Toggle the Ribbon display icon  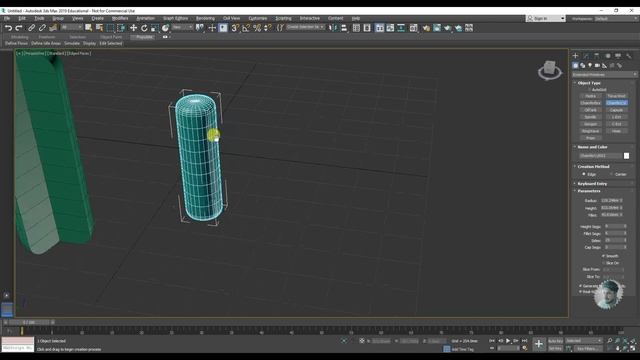[x=380, y=28]
